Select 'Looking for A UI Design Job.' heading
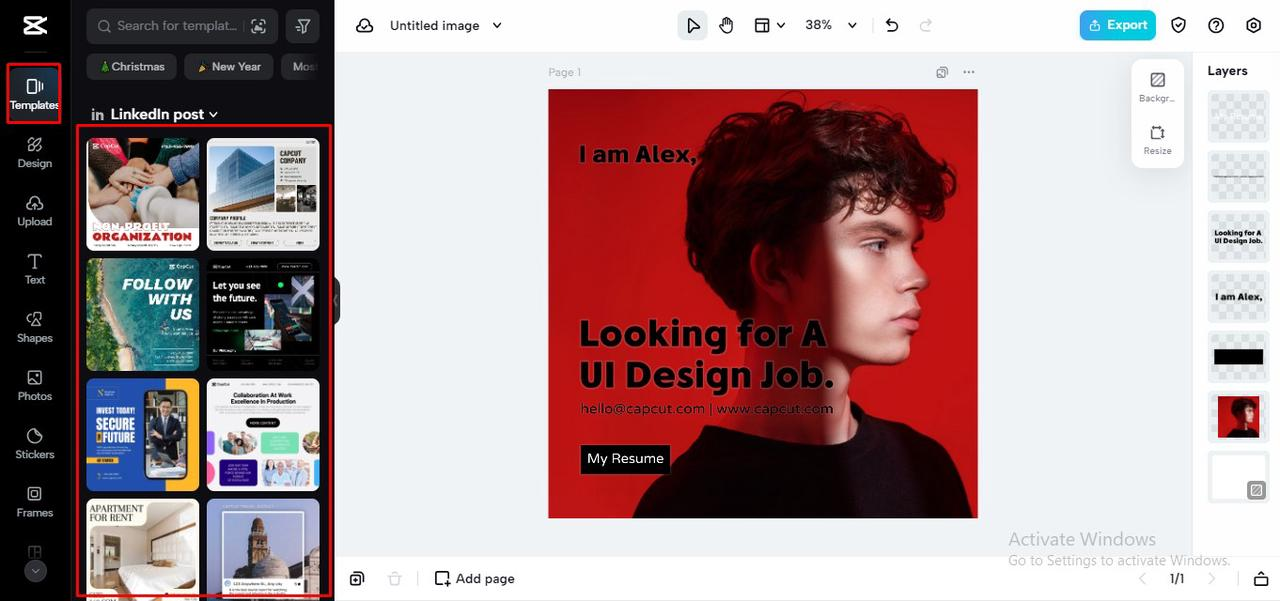The image size is (1280, 601). [706, 353]
